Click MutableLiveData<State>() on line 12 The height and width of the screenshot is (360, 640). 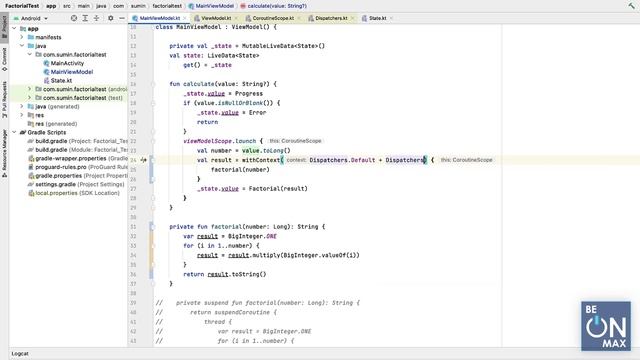(x=283, y=46)
